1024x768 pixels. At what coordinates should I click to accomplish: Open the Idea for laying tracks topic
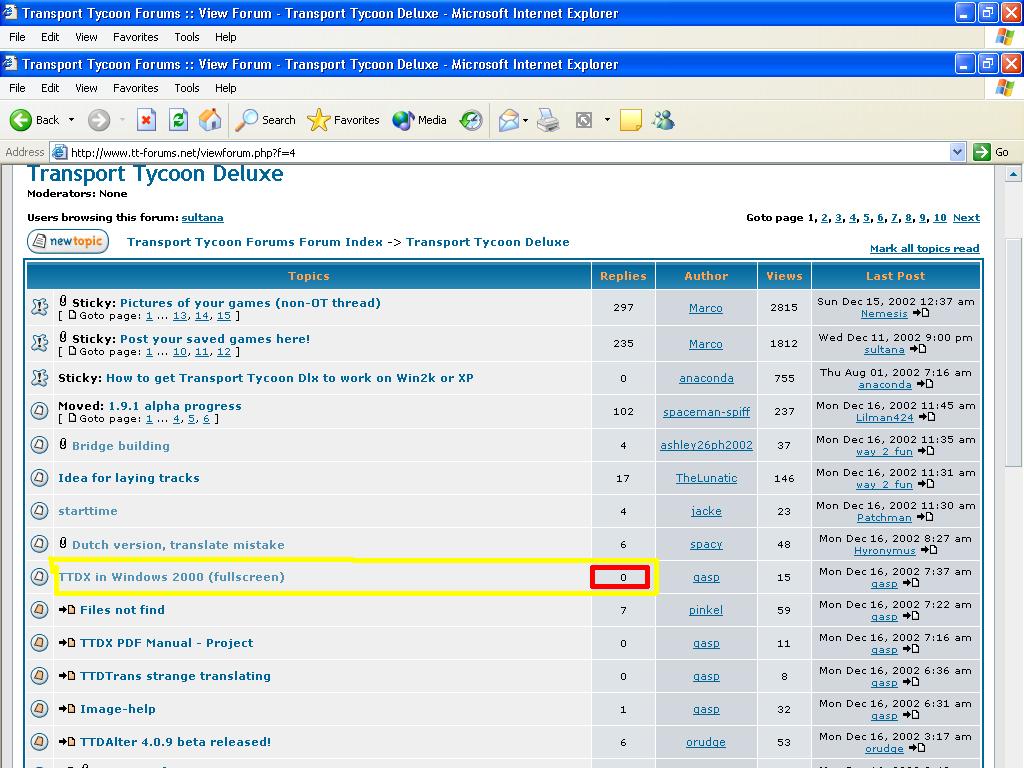(x=129, y=477)
